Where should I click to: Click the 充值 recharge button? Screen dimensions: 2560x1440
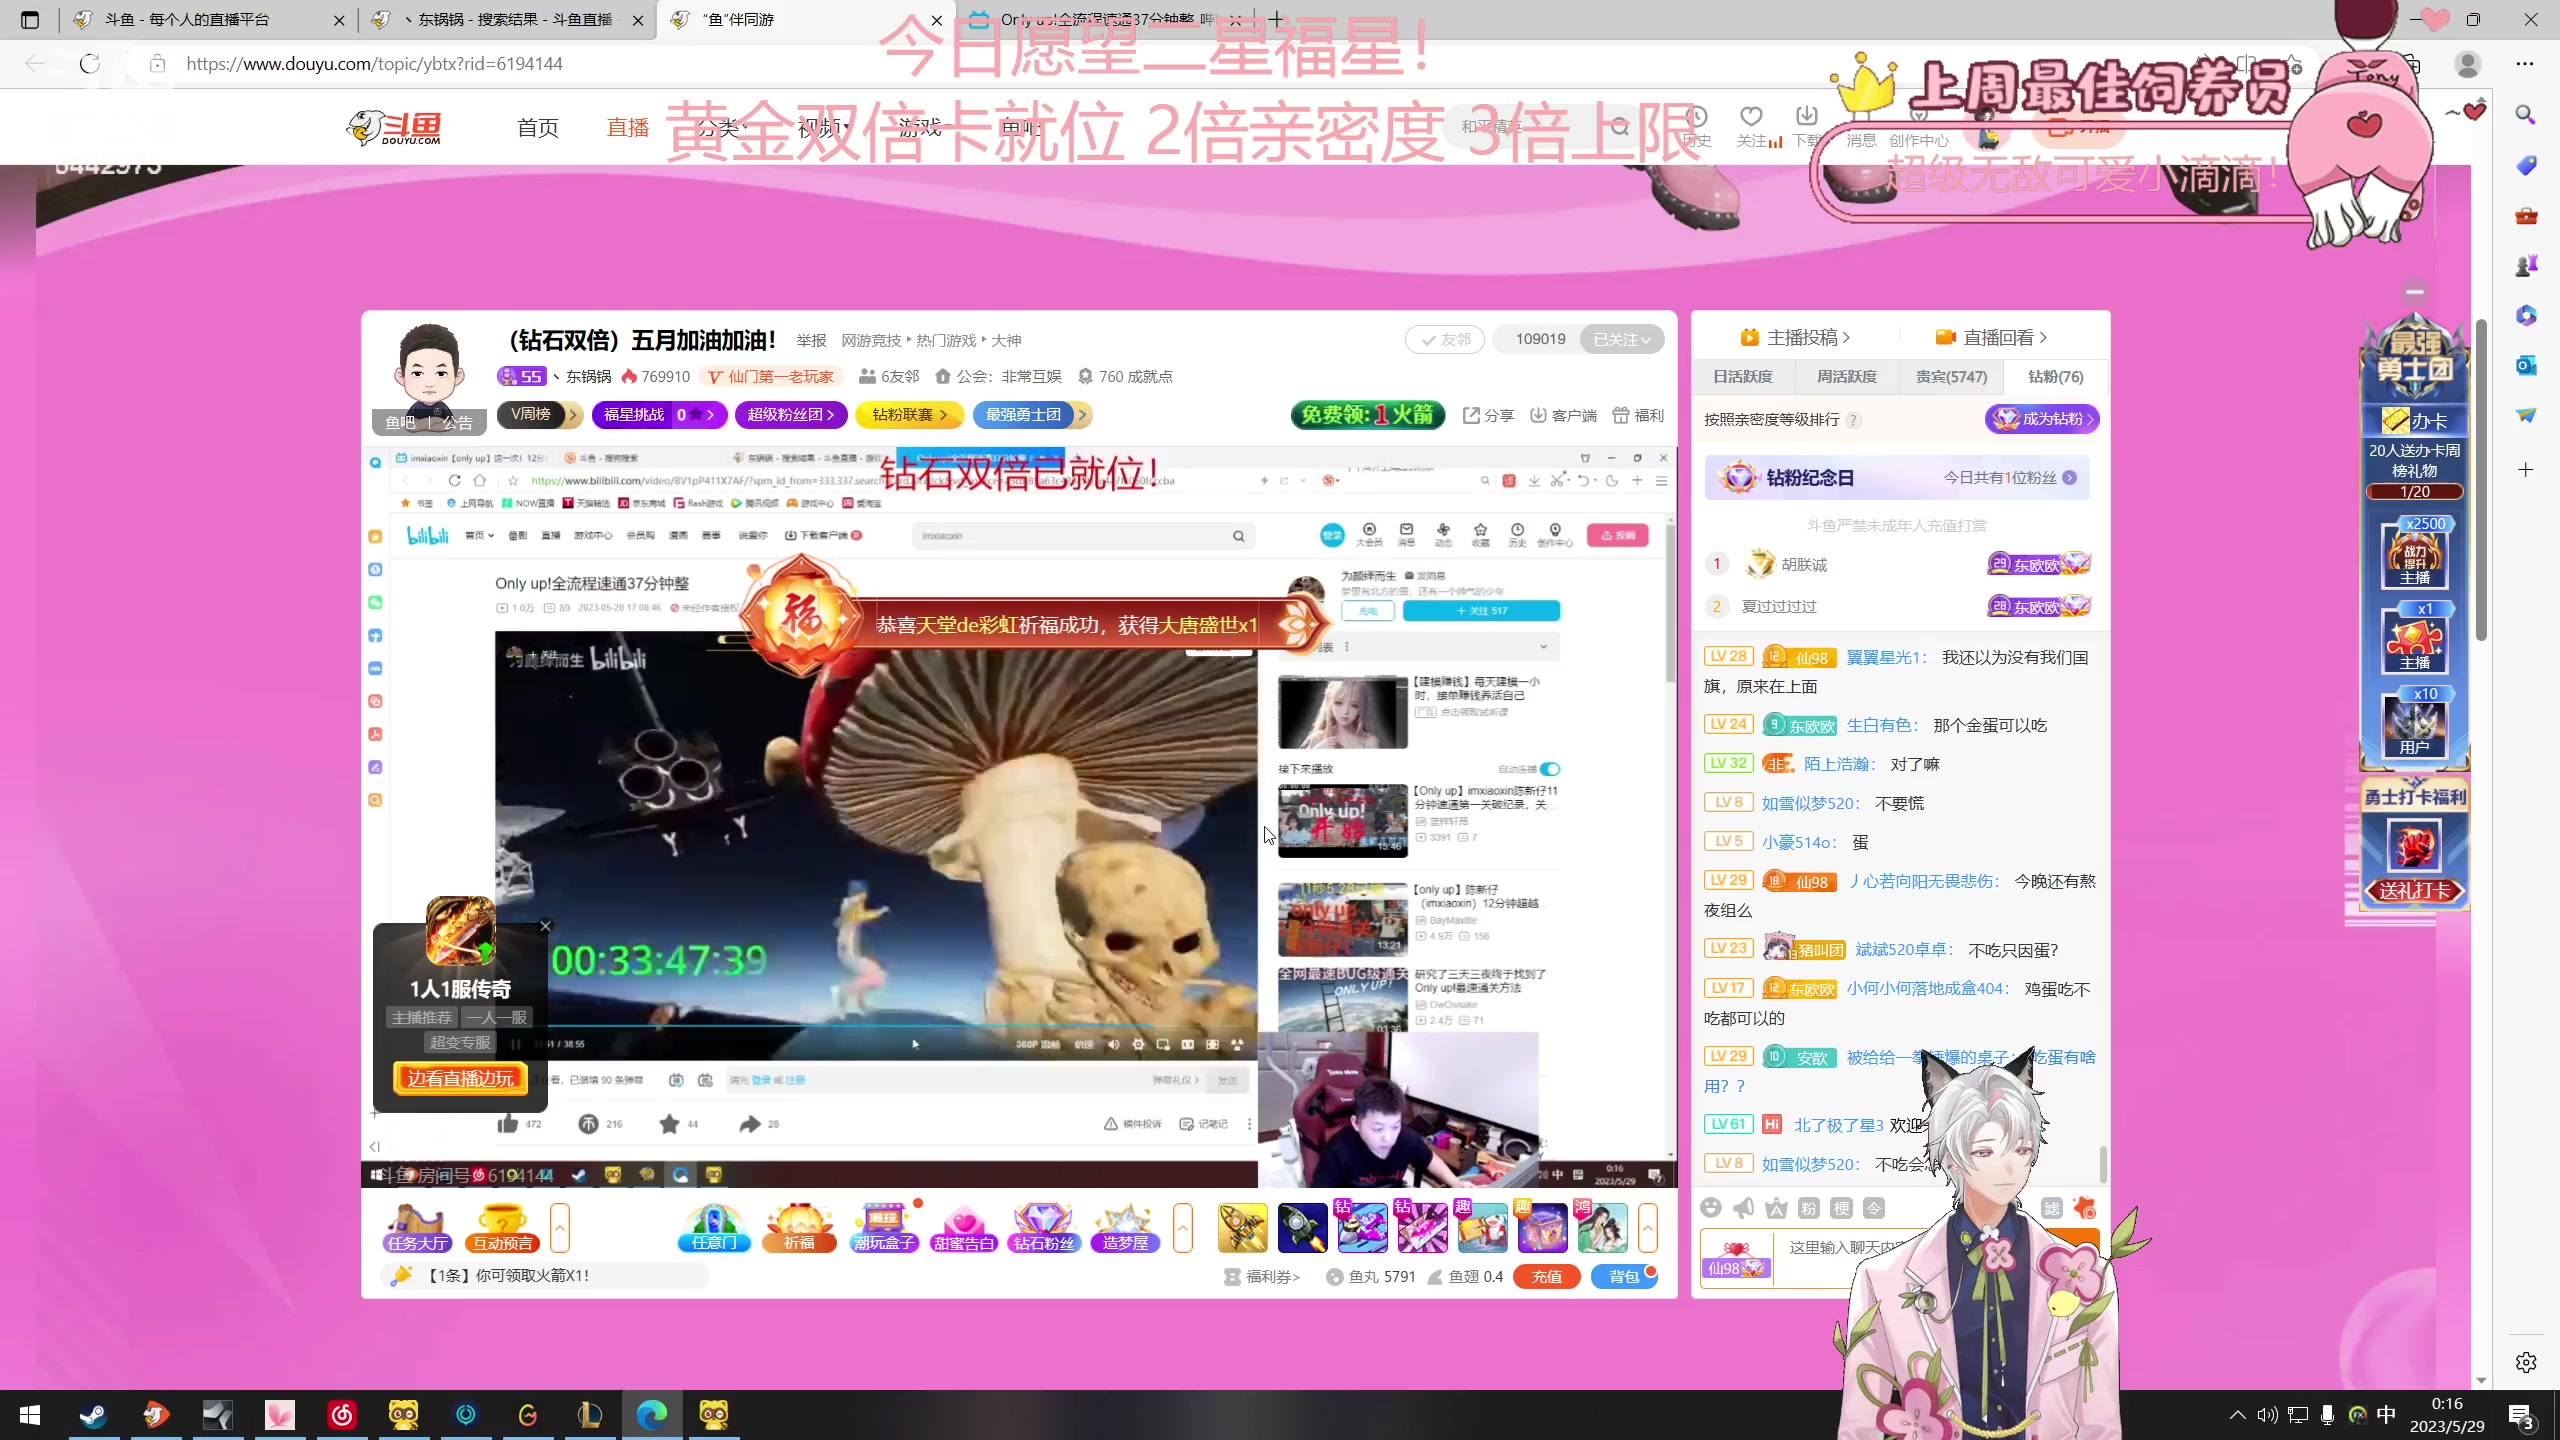pyautogui.click(x=1547, y=1277)
